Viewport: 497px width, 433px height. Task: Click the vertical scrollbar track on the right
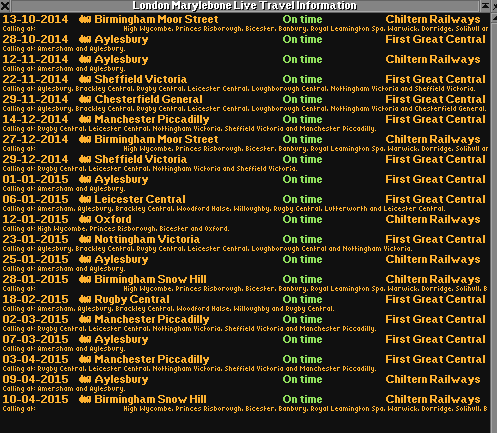(494, 227)
